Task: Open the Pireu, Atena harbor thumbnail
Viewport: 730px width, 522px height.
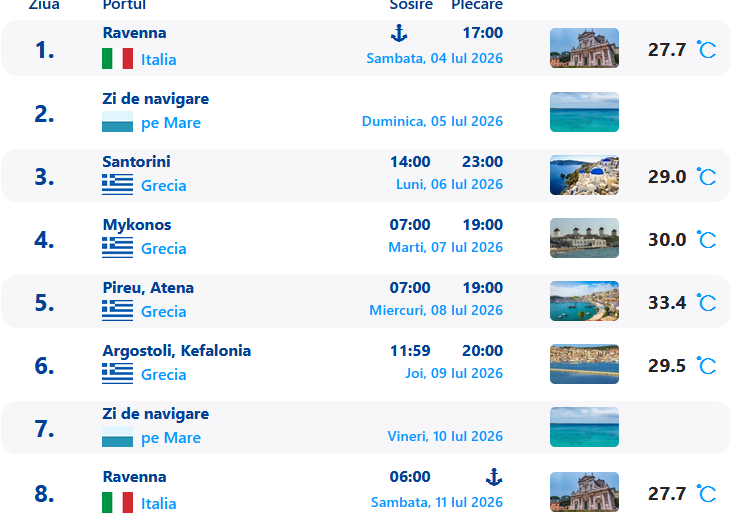Action: tap(584, 301)
